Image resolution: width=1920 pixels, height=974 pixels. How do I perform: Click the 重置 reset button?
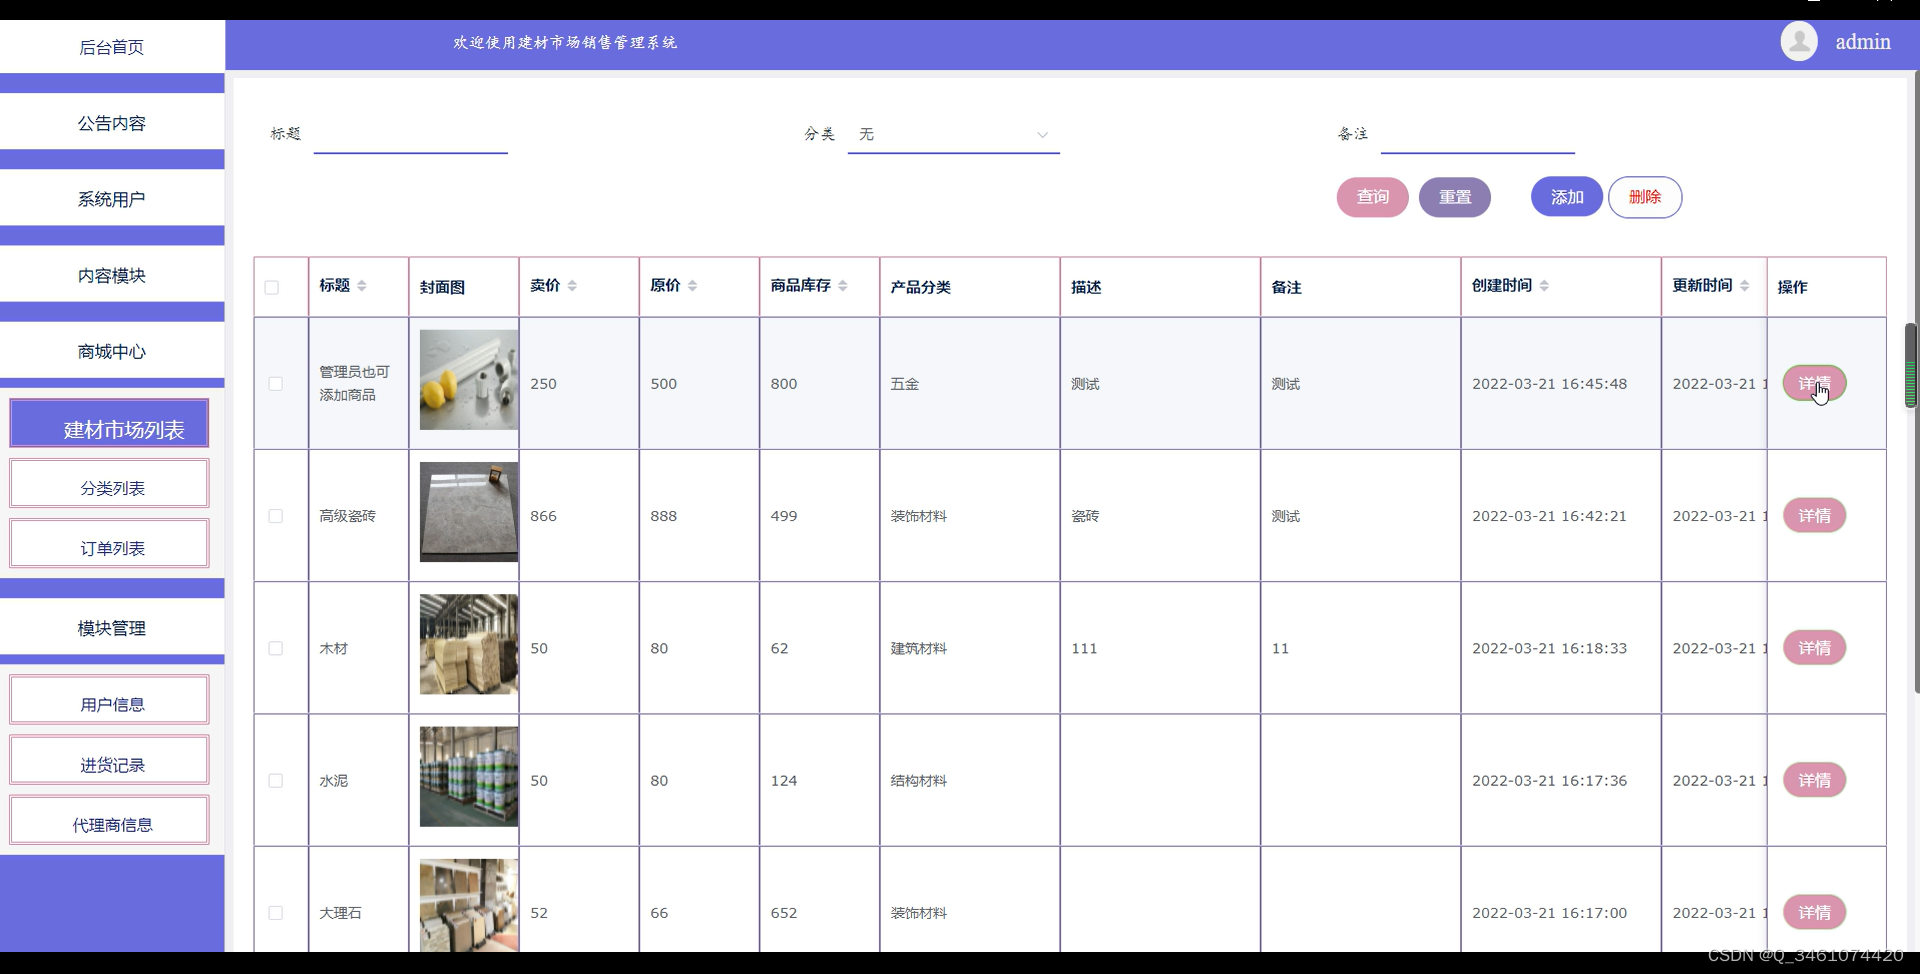point(1455,197)
